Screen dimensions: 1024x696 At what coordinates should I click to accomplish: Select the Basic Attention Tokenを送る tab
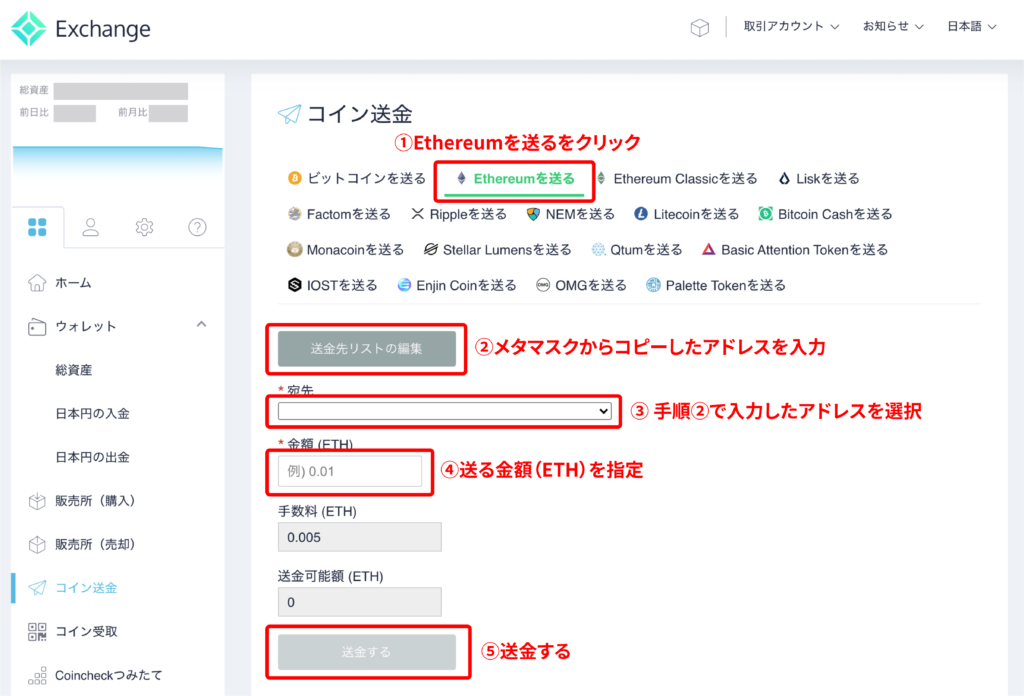pyautogui.click(x=795, y=249)
